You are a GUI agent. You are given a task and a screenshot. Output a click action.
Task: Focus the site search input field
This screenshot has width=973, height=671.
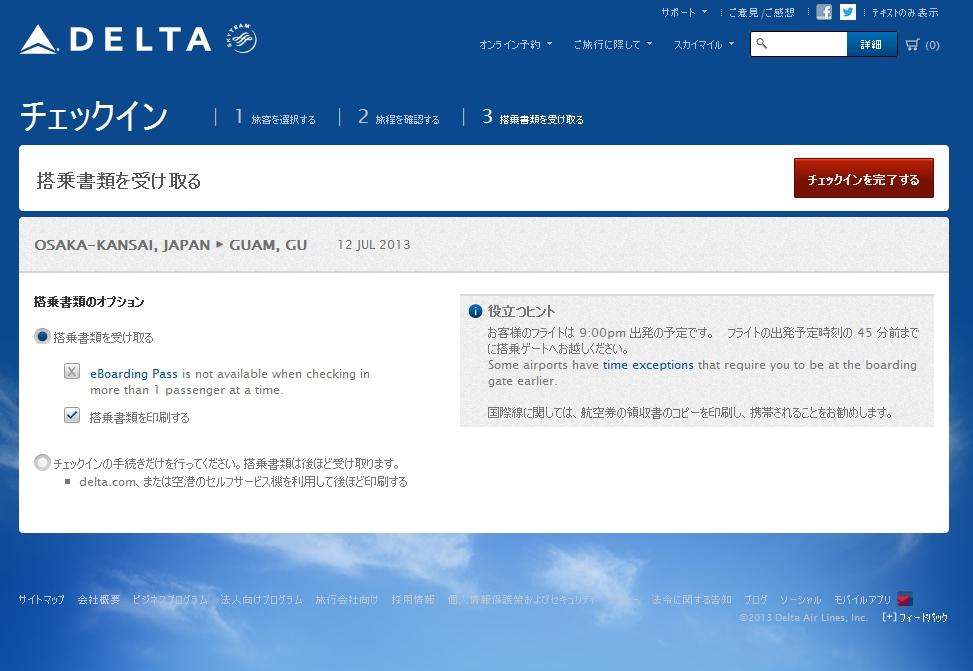(805, 44)
